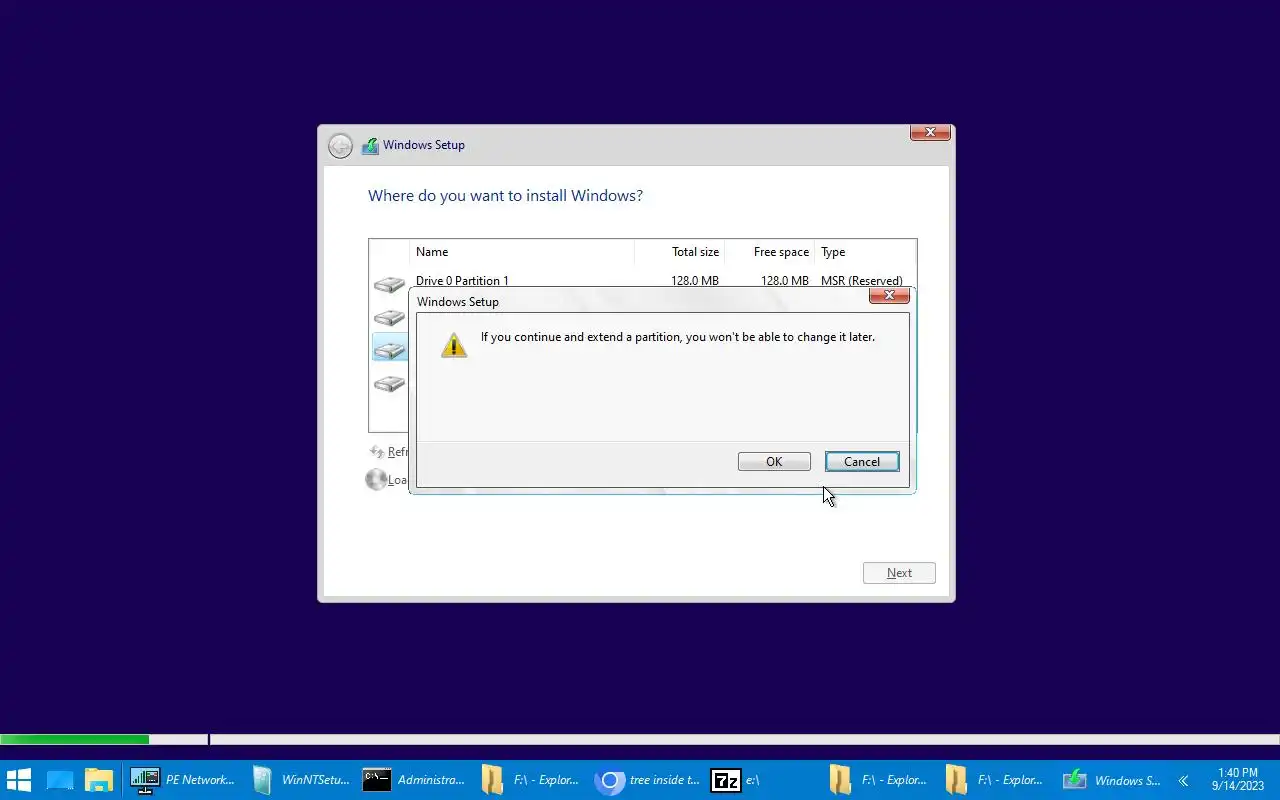Screen dimensions: 1280x800
Task: Click the warning message about extending a partition
Action: tap(678, 337)
